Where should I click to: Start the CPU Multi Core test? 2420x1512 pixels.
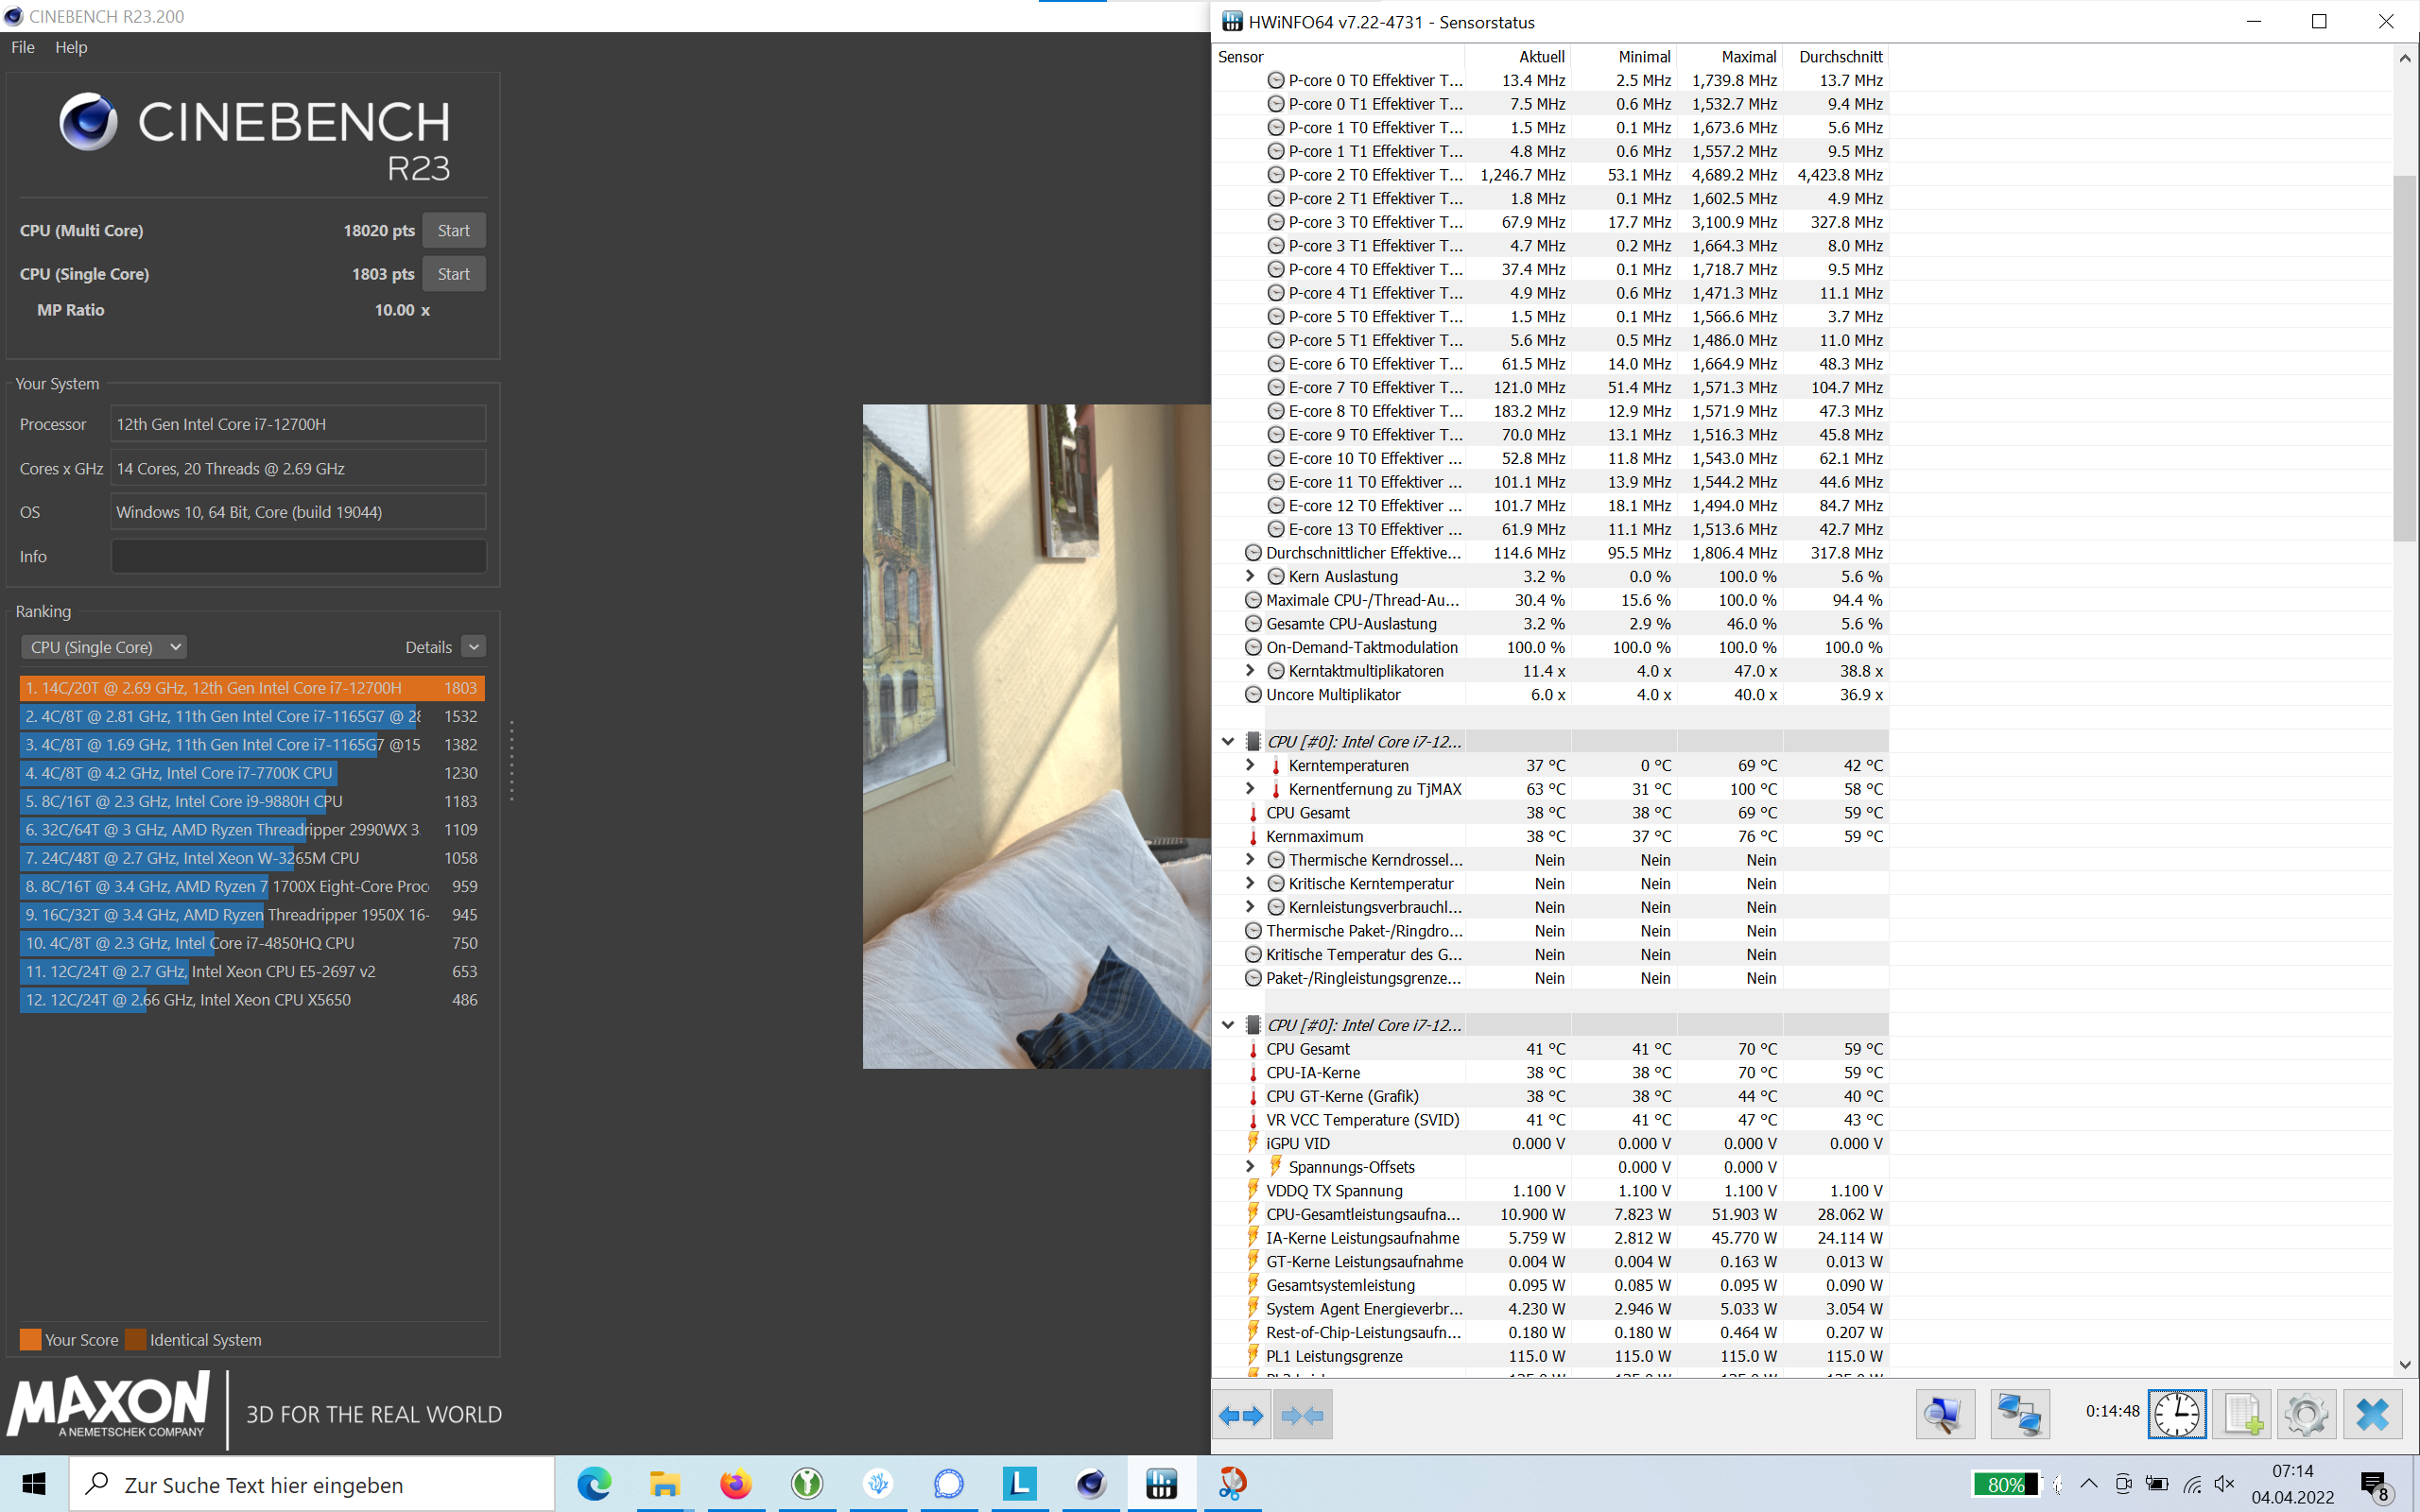click(453, 230)
